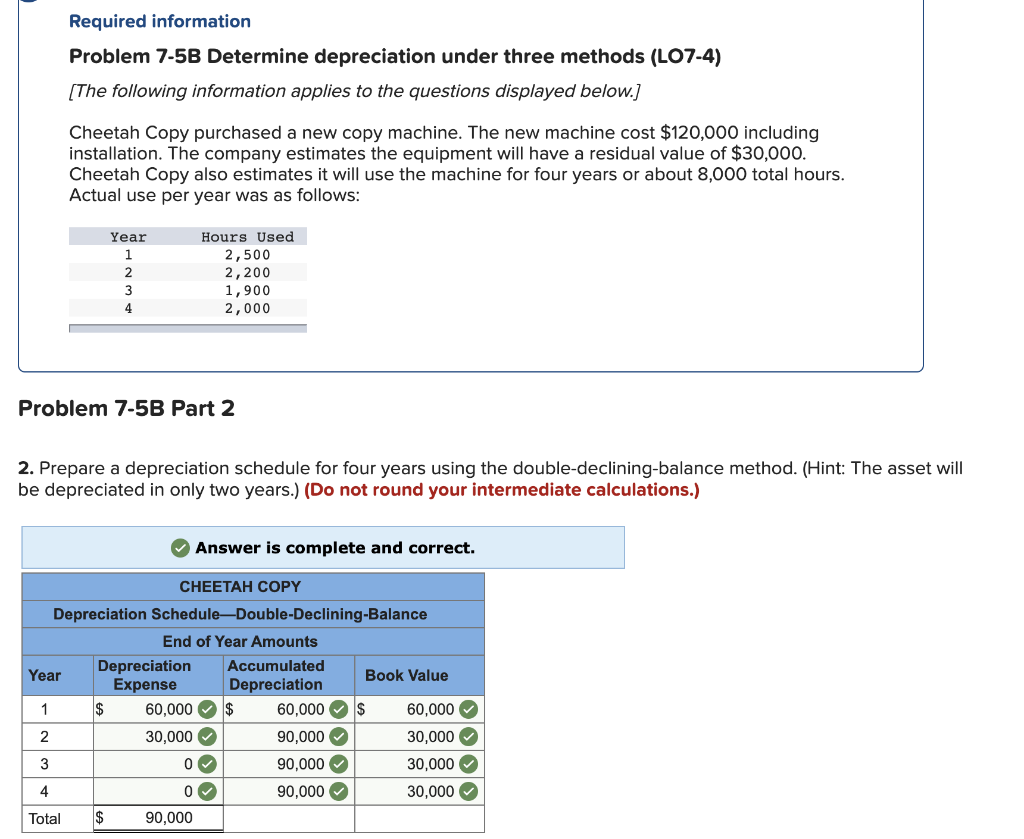This screenshot has width=1024, height=839.
Task: Select Year 3 accumulated depreciation field
Action: coord(289,764)
